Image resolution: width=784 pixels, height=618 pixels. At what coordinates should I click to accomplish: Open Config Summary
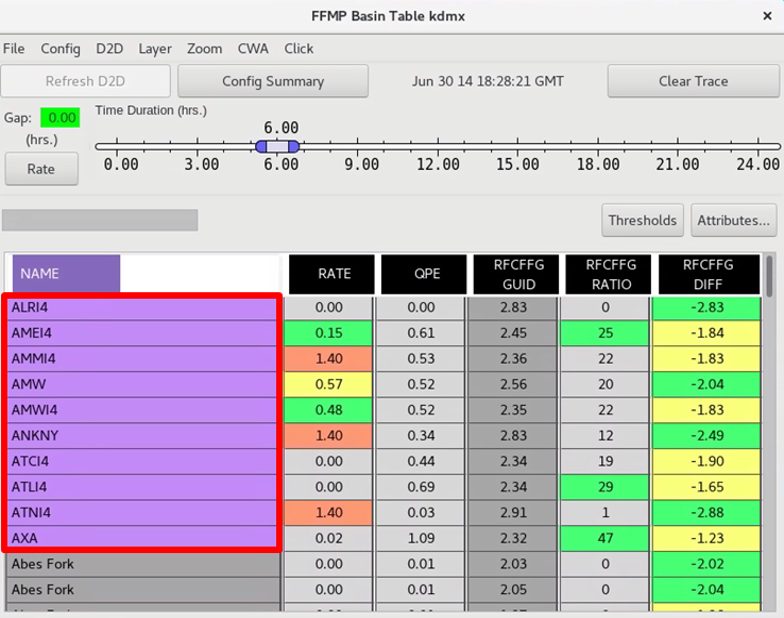273,81
